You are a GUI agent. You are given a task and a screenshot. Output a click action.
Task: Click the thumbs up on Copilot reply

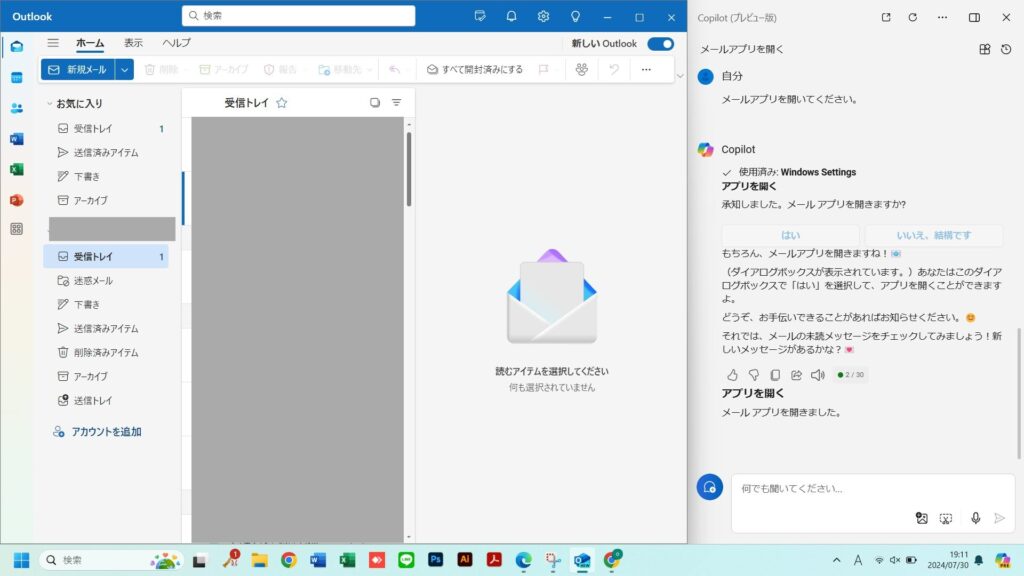(x=732, y=375)
